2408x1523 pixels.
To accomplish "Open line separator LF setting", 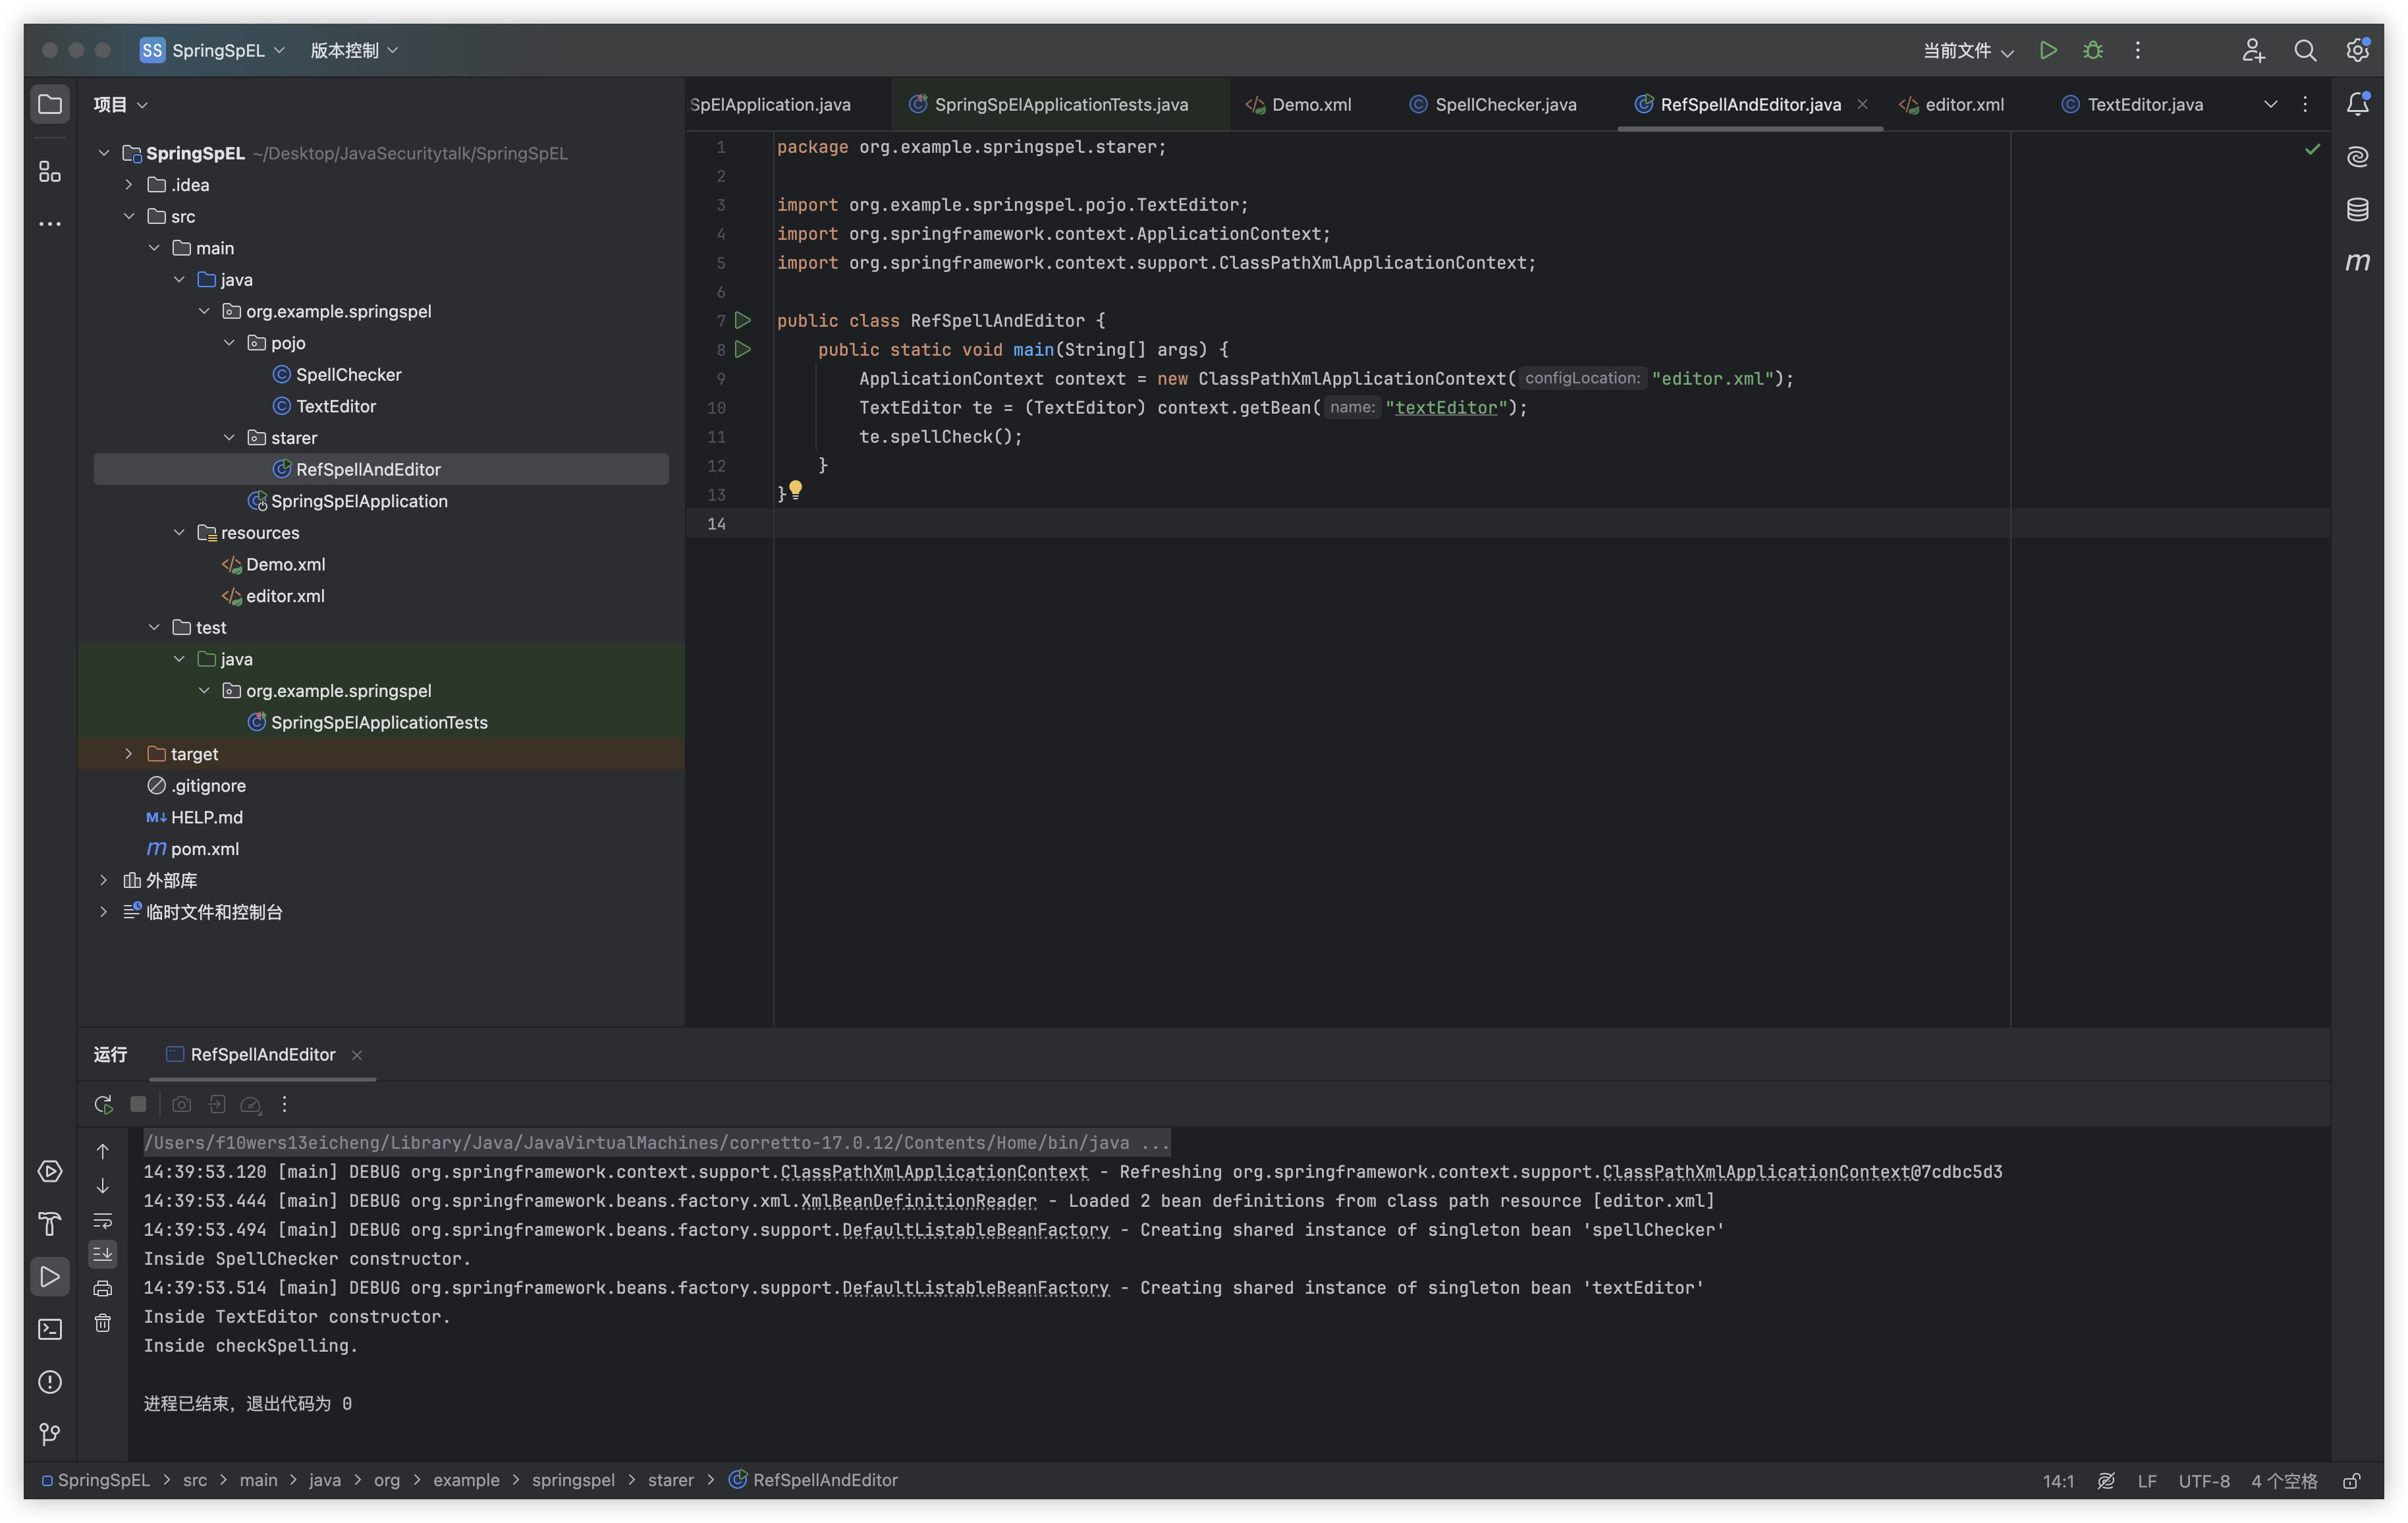I will 2147,1481.
